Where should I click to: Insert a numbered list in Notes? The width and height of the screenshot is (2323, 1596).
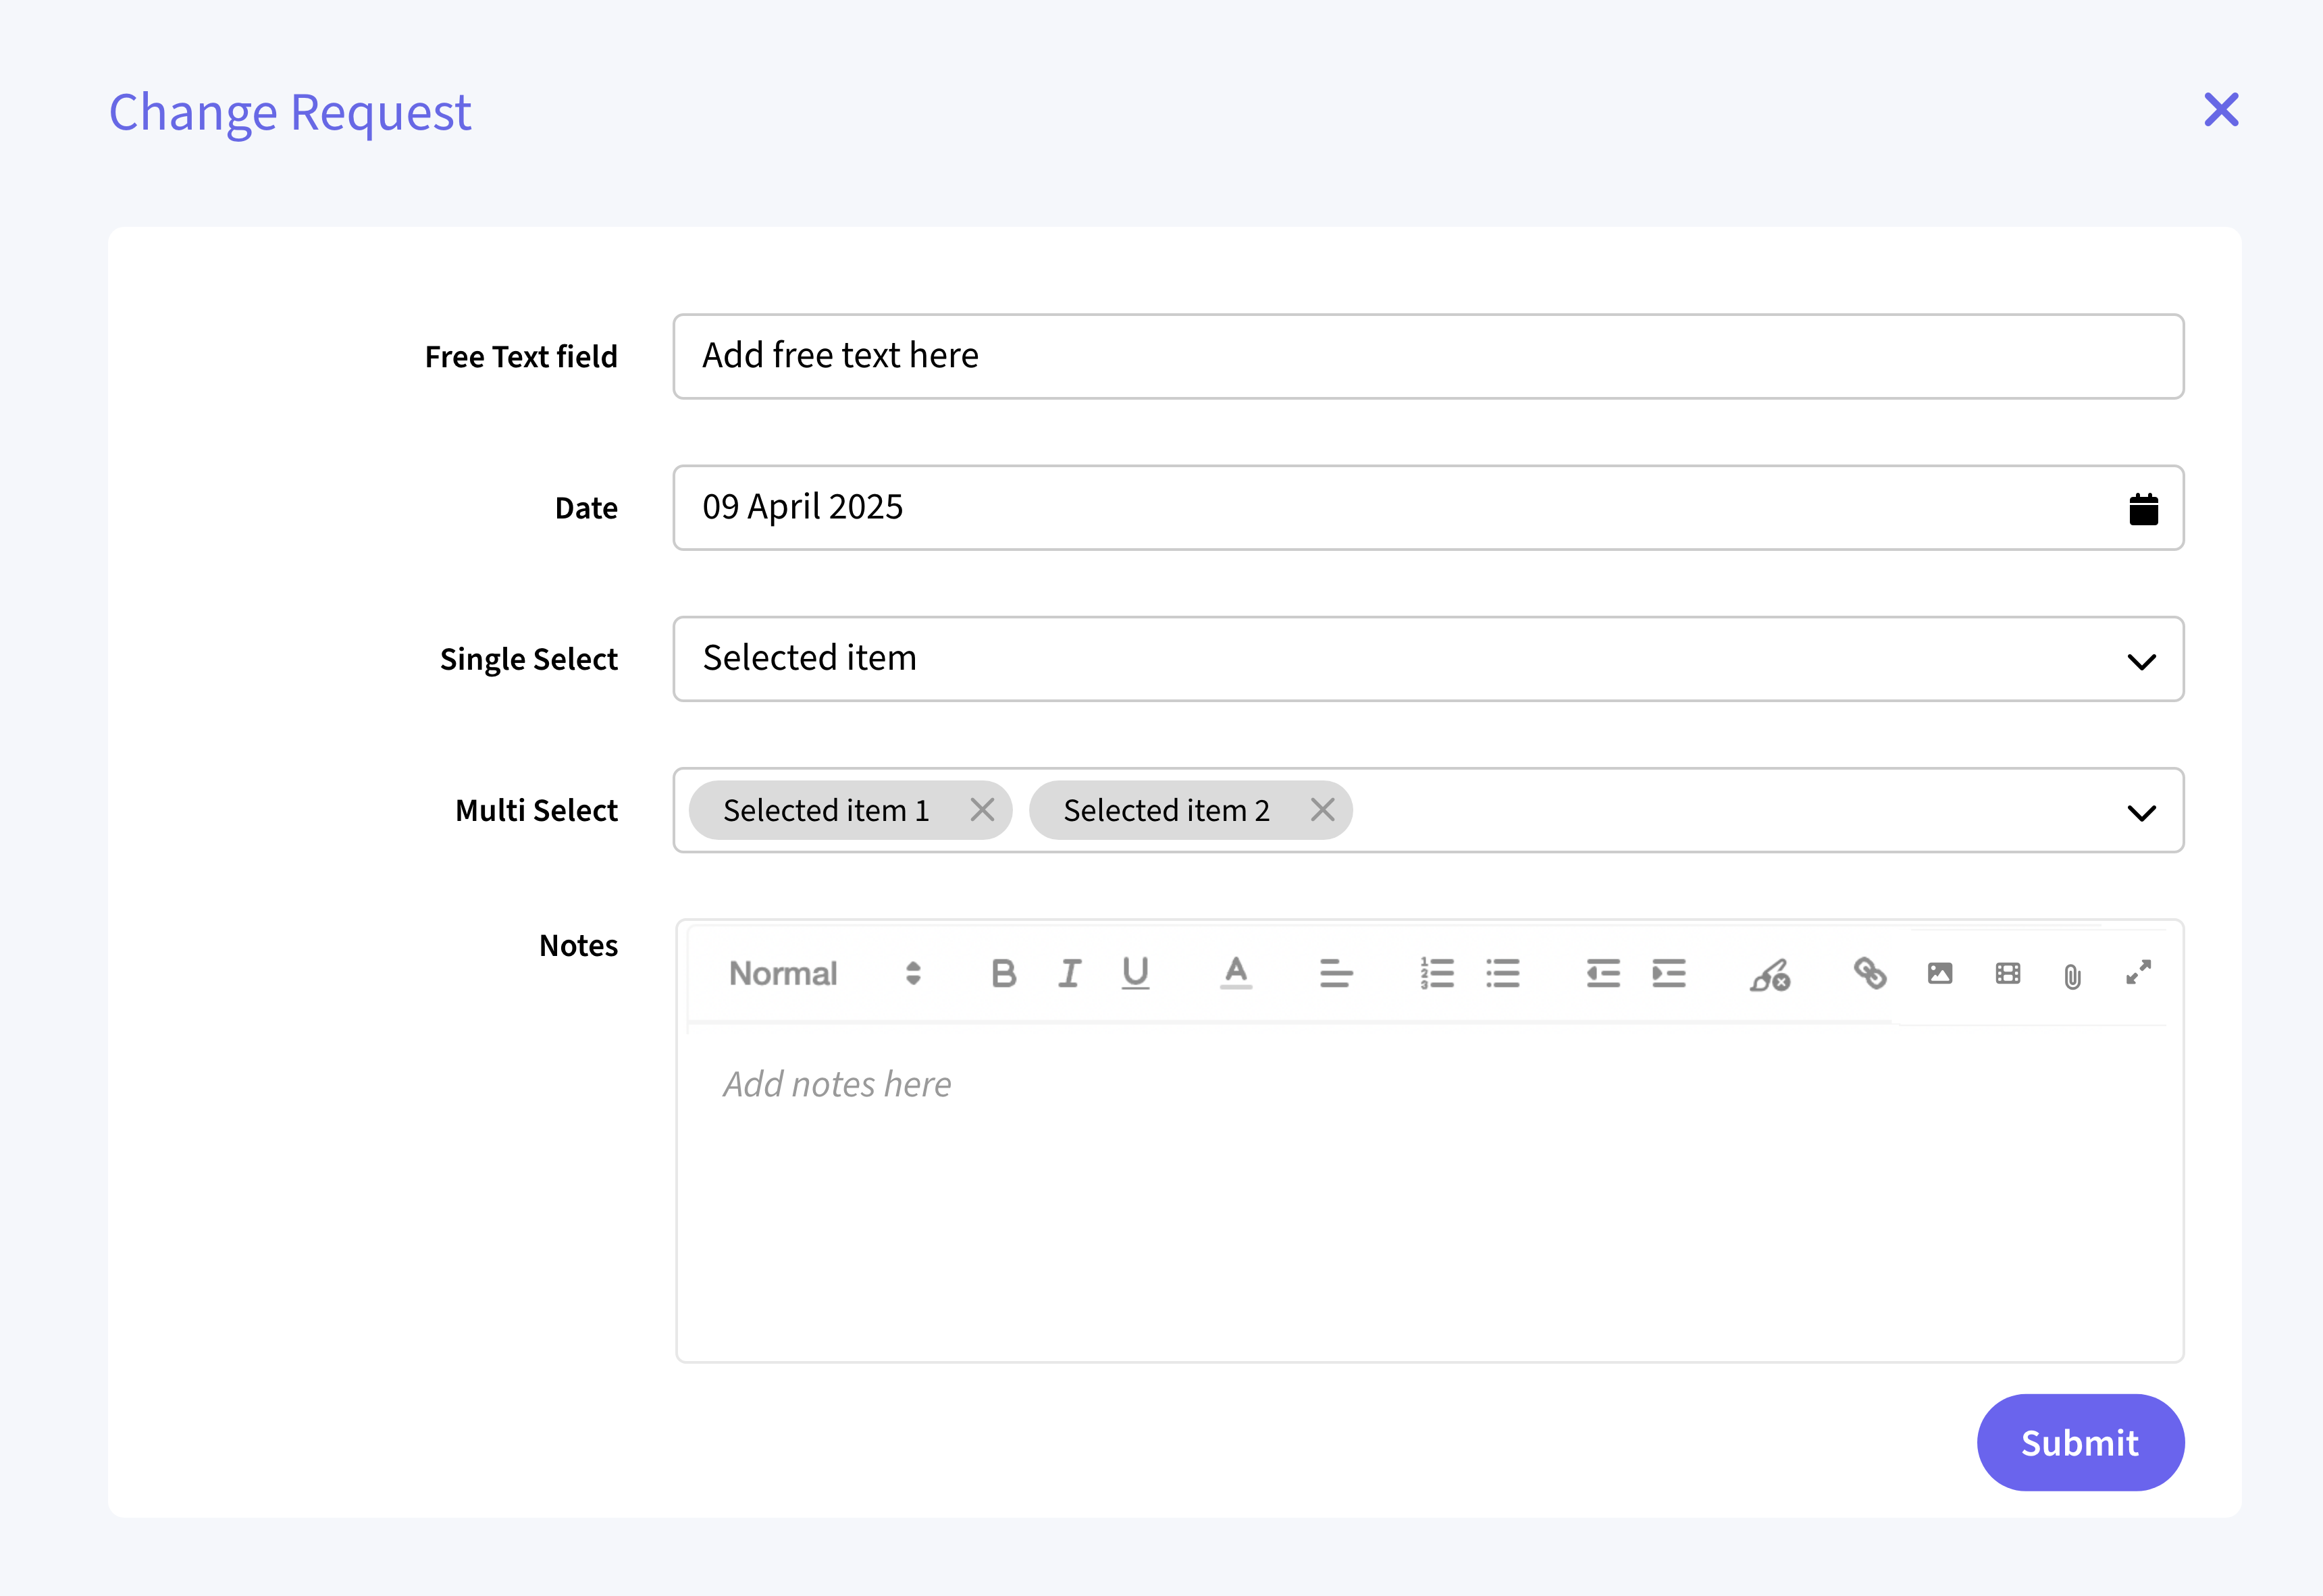coord(1437,973)
